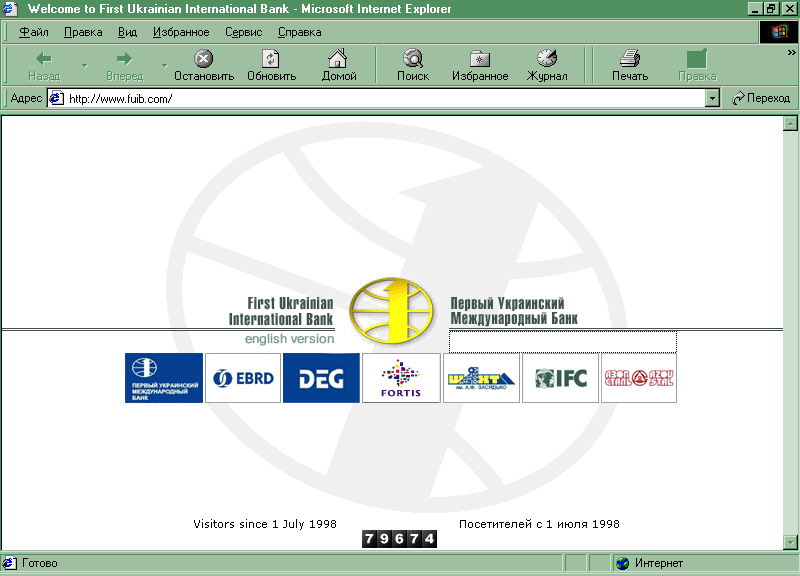Open the Журнал history pane
This screenshot has height=576, width=800.
[547, 66]
